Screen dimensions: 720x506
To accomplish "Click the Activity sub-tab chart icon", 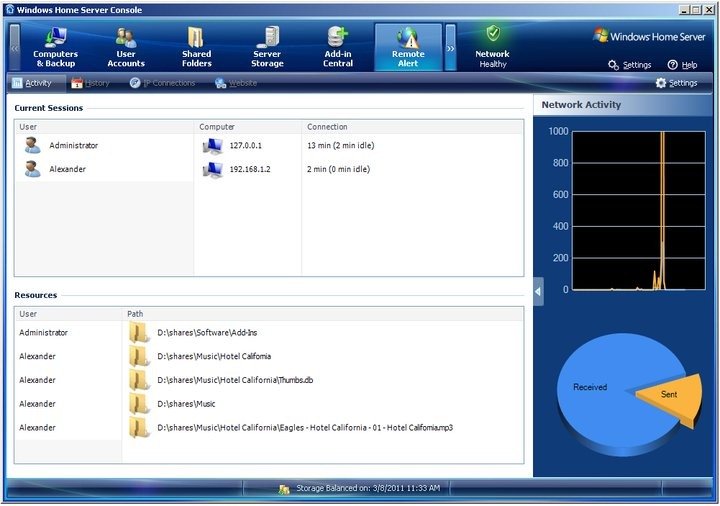I will coord(17,83).
